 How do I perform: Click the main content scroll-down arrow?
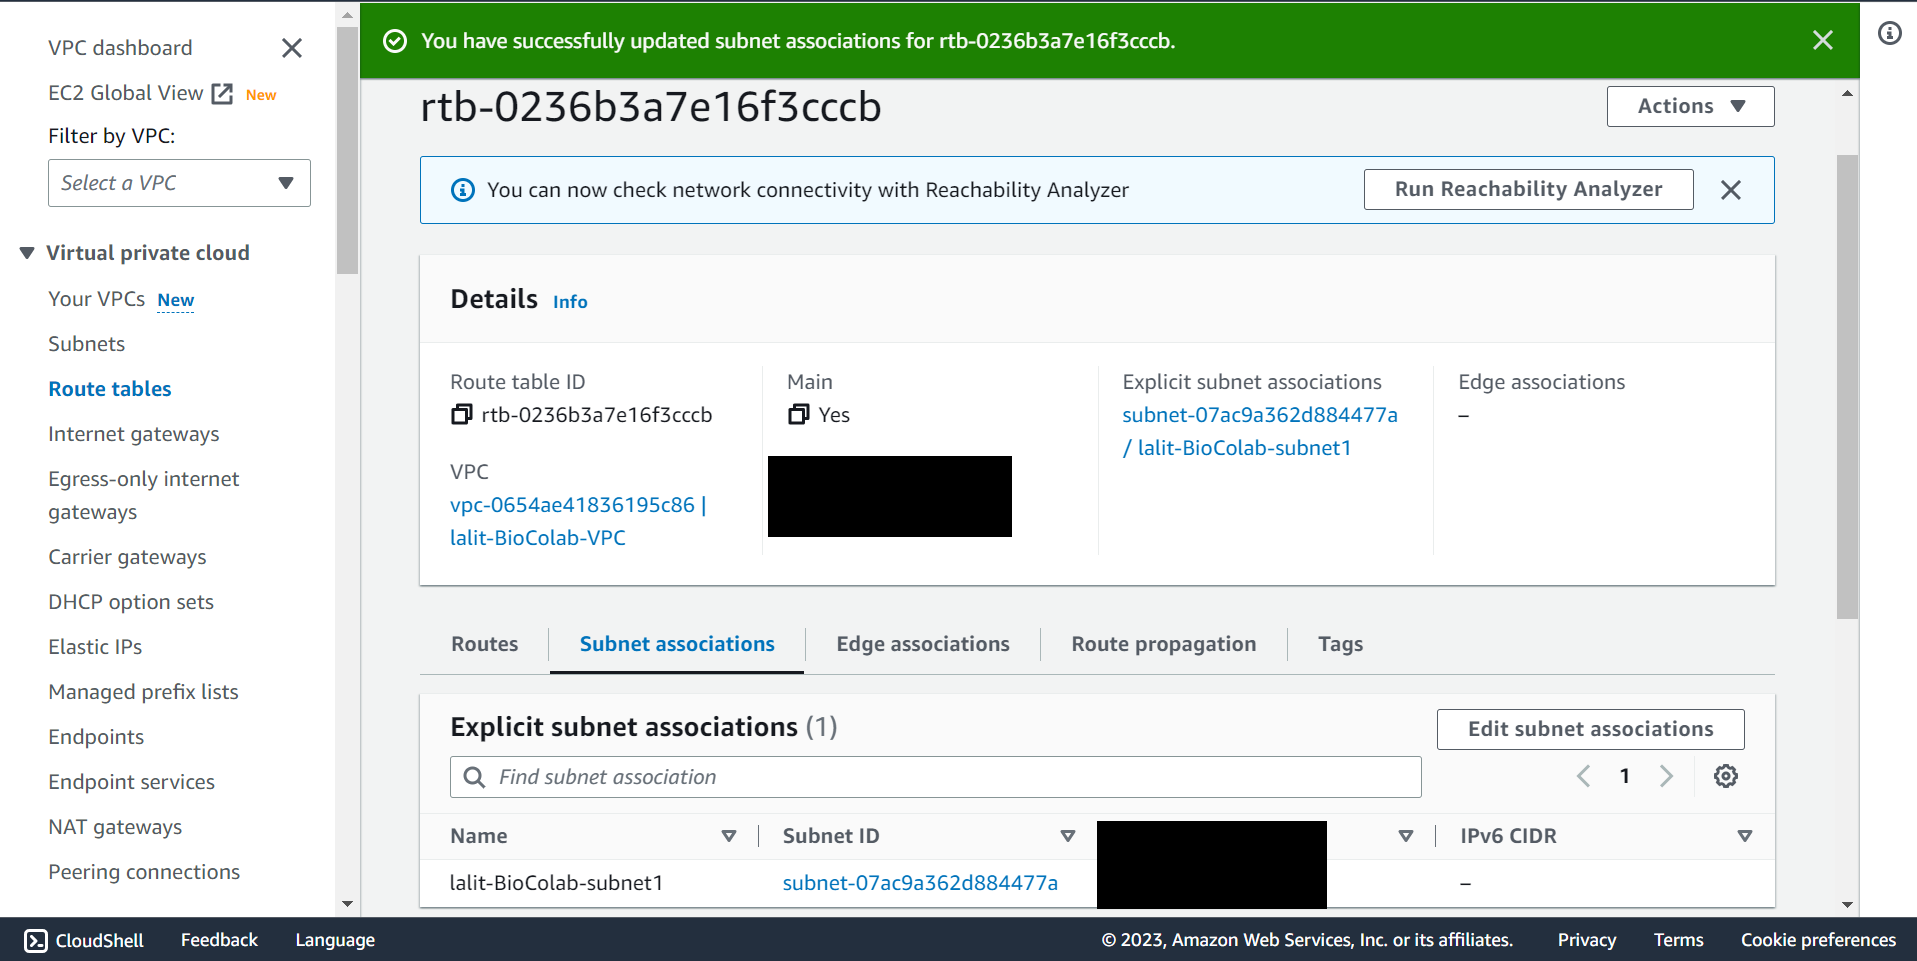click(x=1847, y=905)
